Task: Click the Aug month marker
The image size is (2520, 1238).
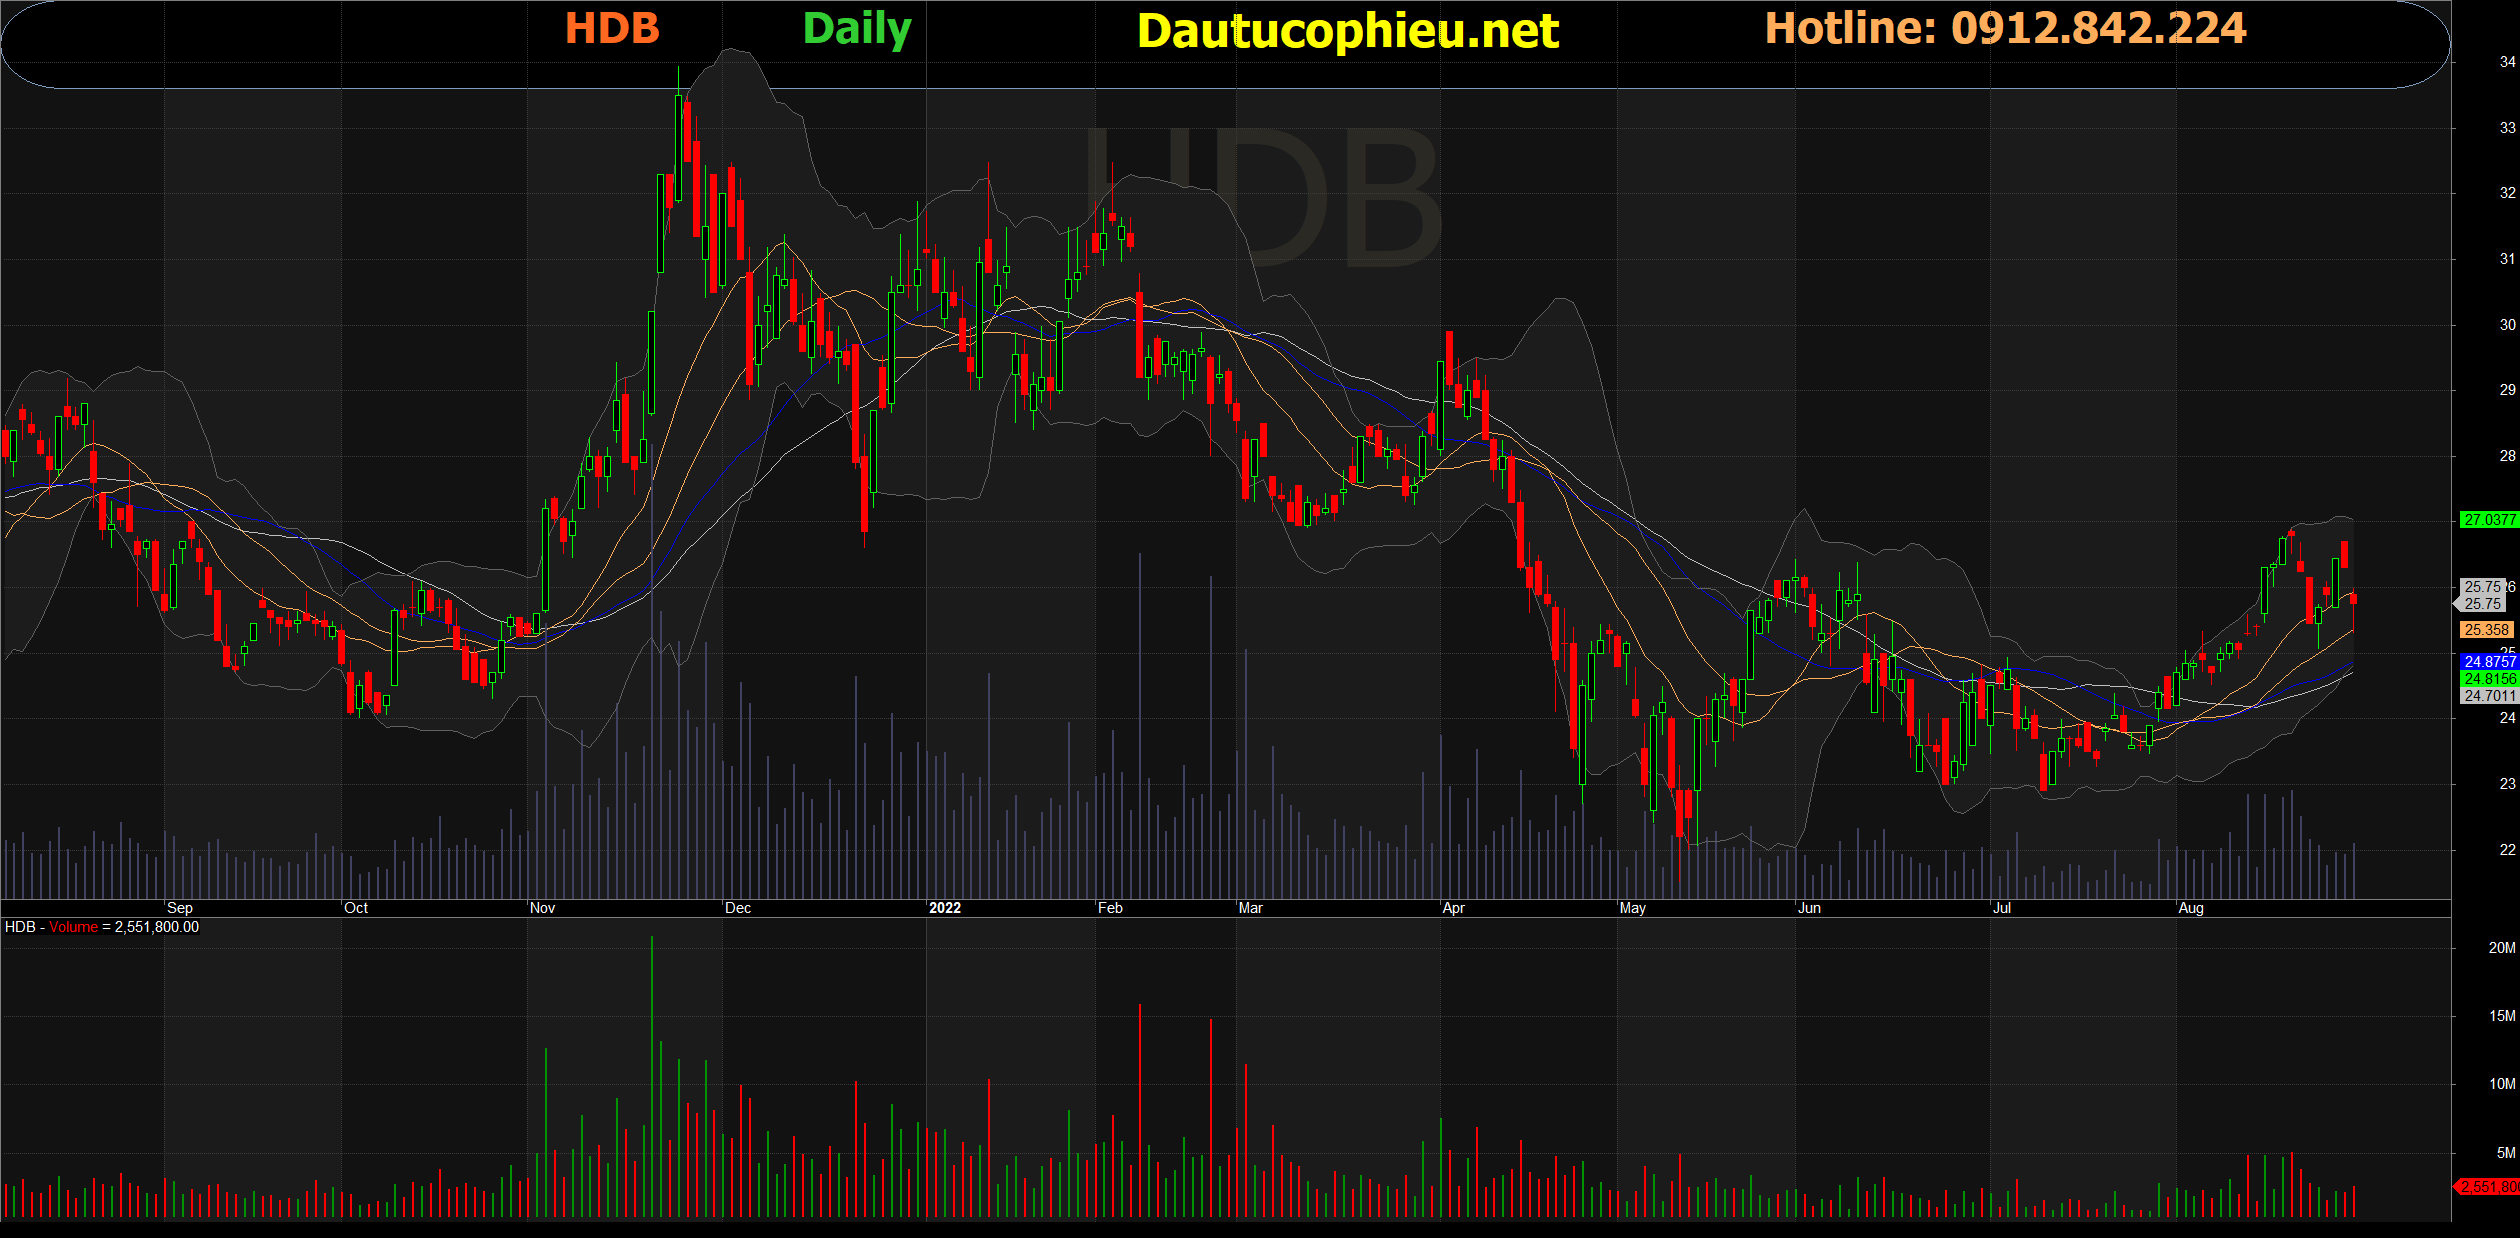Action: click(2190, 908)
